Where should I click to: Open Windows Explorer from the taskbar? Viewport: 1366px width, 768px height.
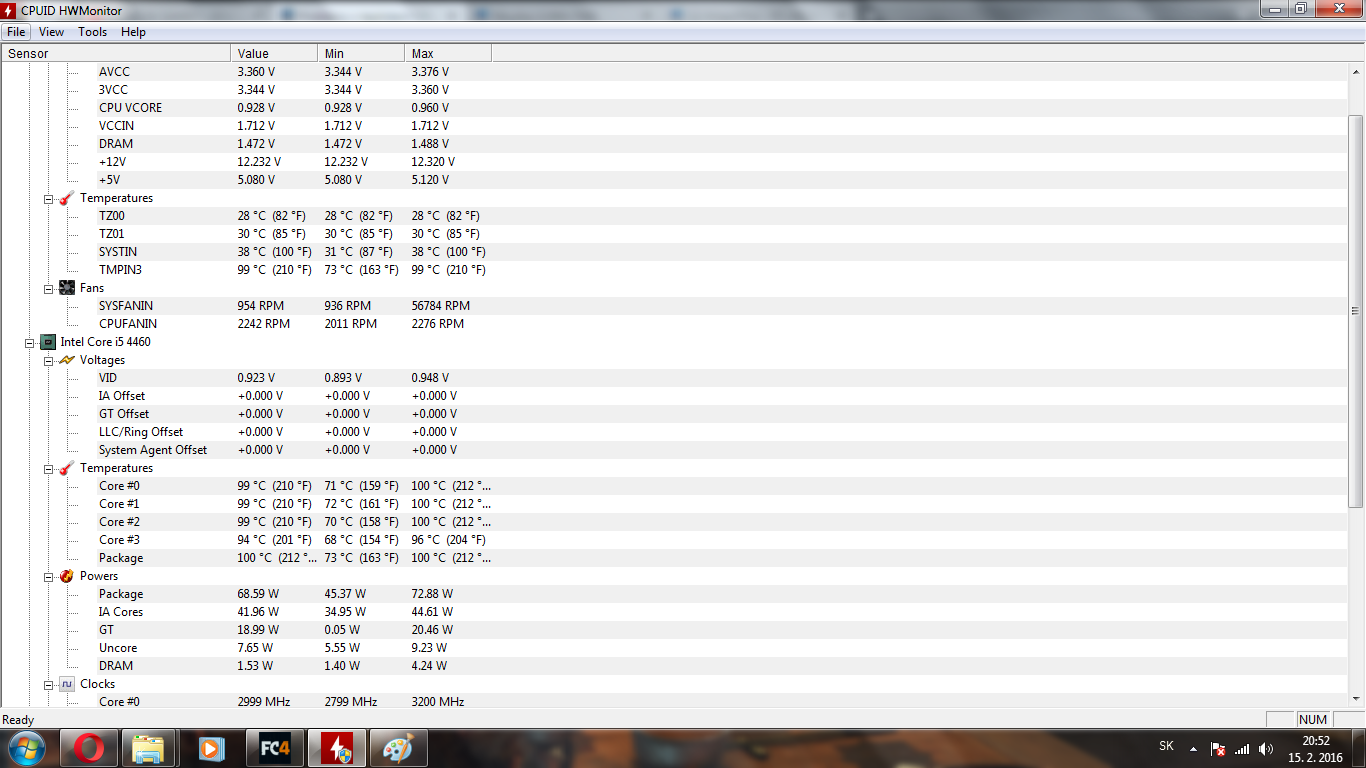pyautogui.click(x=149, y=748)
